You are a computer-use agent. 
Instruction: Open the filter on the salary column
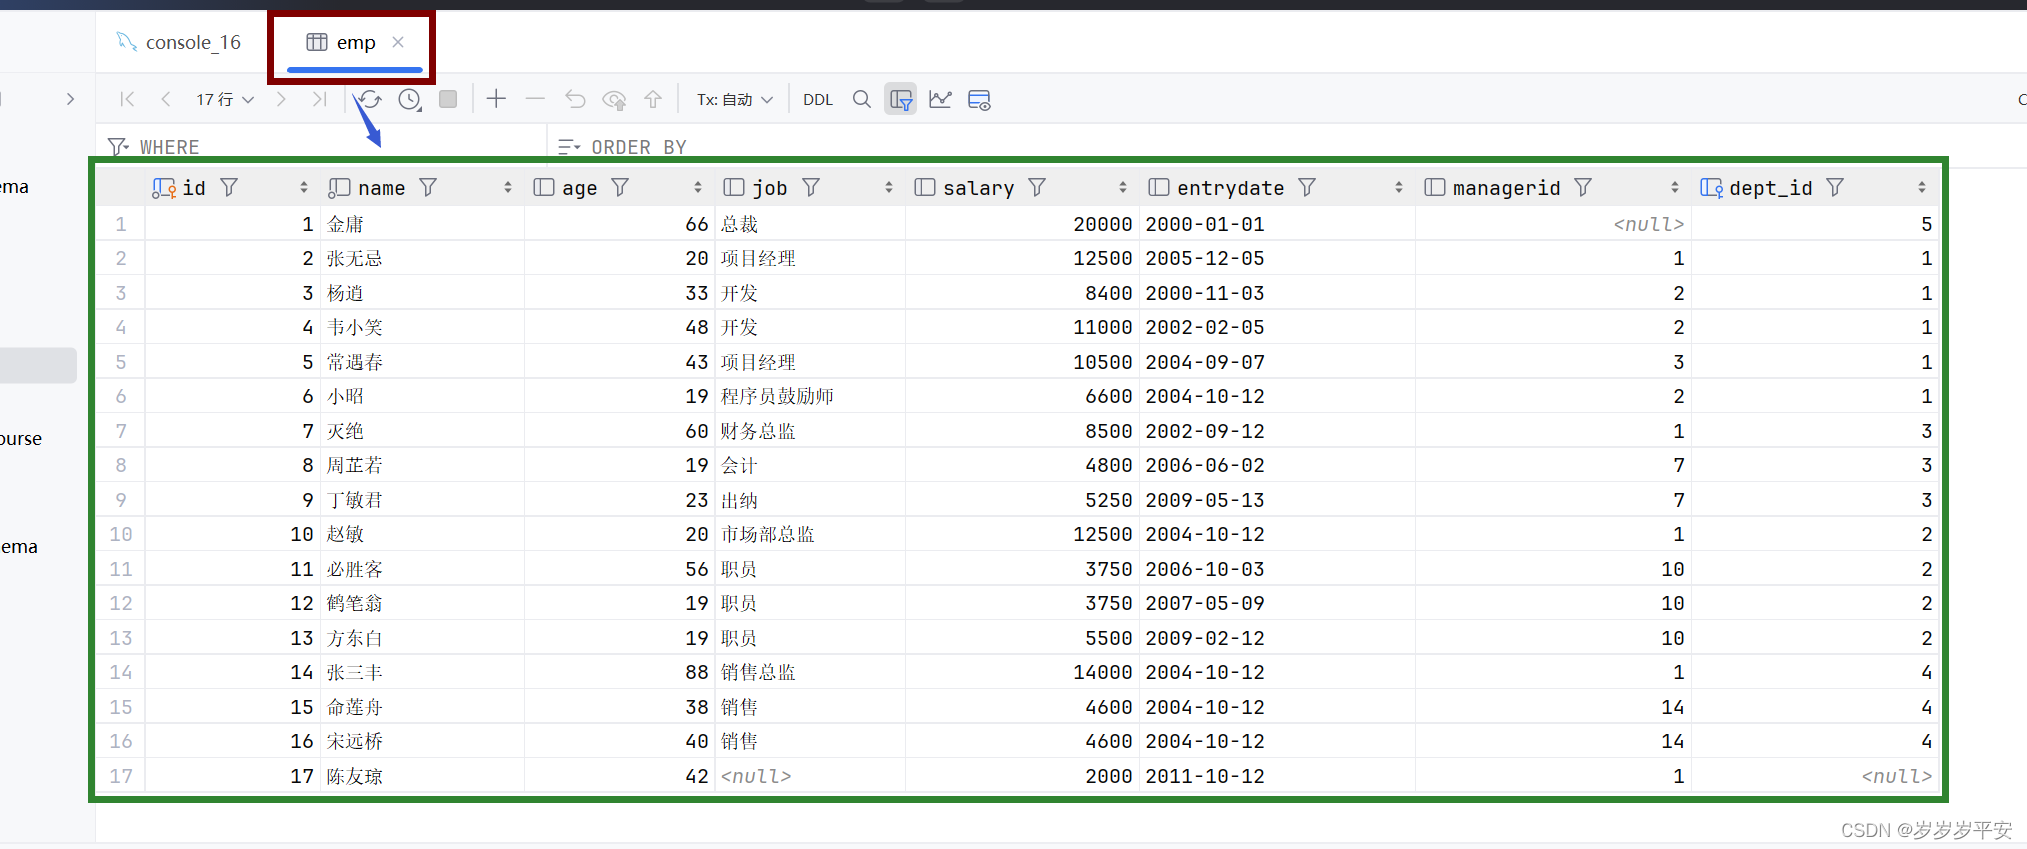click(1037, 187)
